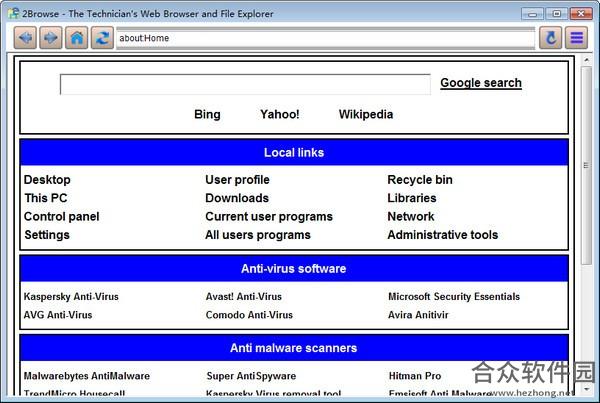Select Microsoft Security Essentials link
This screenshot has height=403, width=600.
(454, 297)
